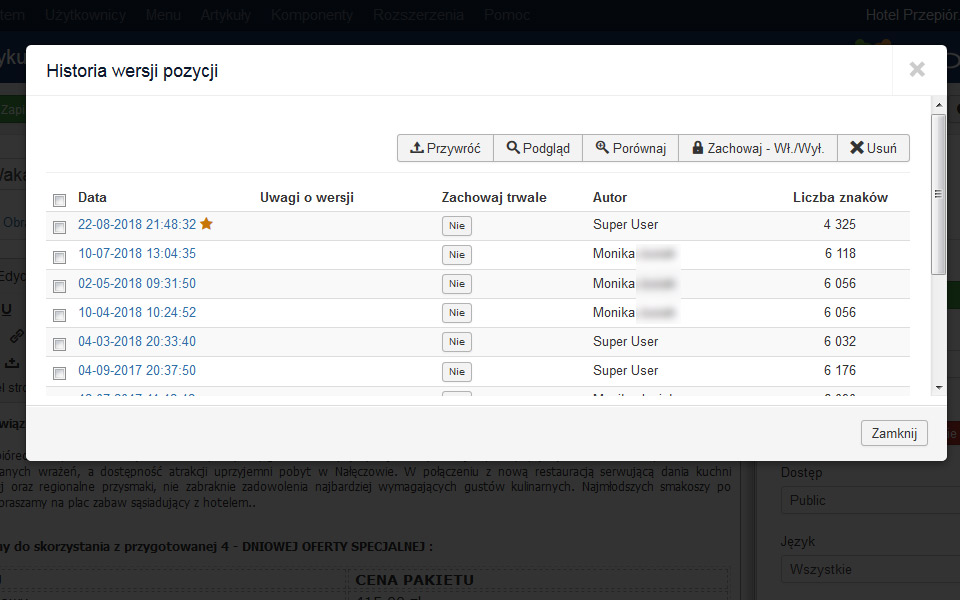Screen dimensions: 960x600
Task: Click scrollbar down arrow in dialog
Action: tap(939, 388)
